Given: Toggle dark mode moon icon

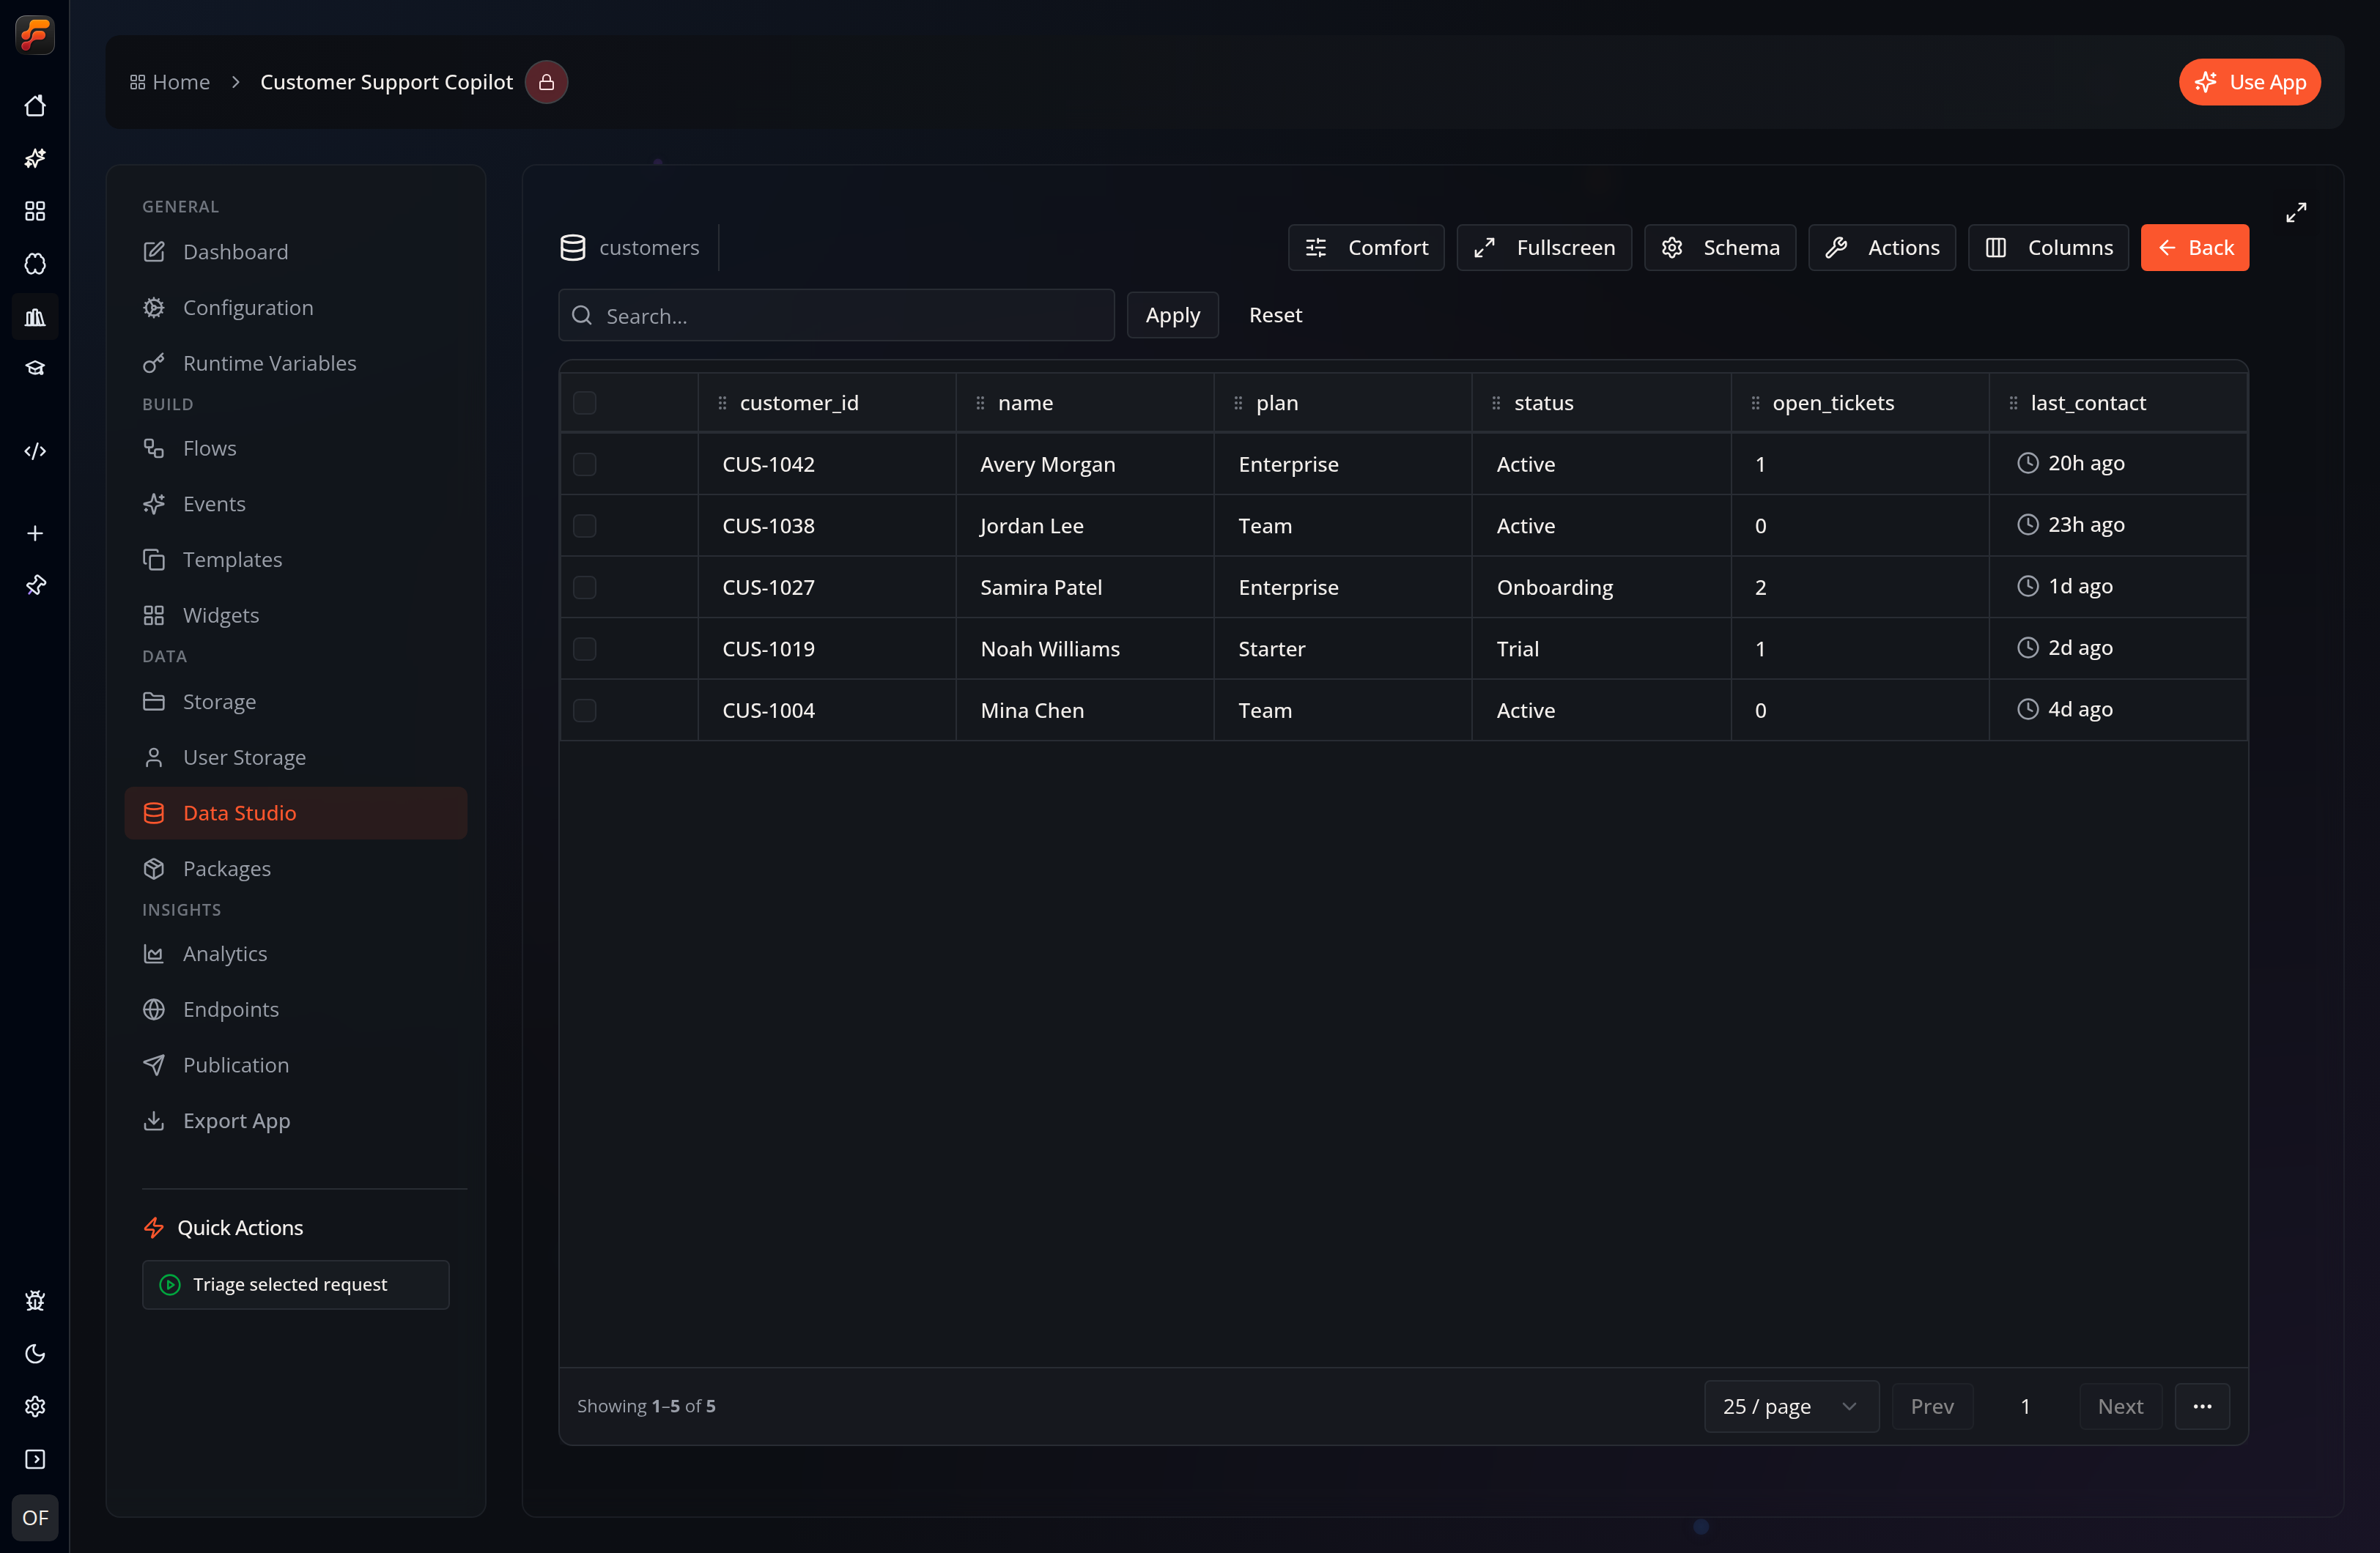Looking at the screenshot, I should [x=35, y=1354].
